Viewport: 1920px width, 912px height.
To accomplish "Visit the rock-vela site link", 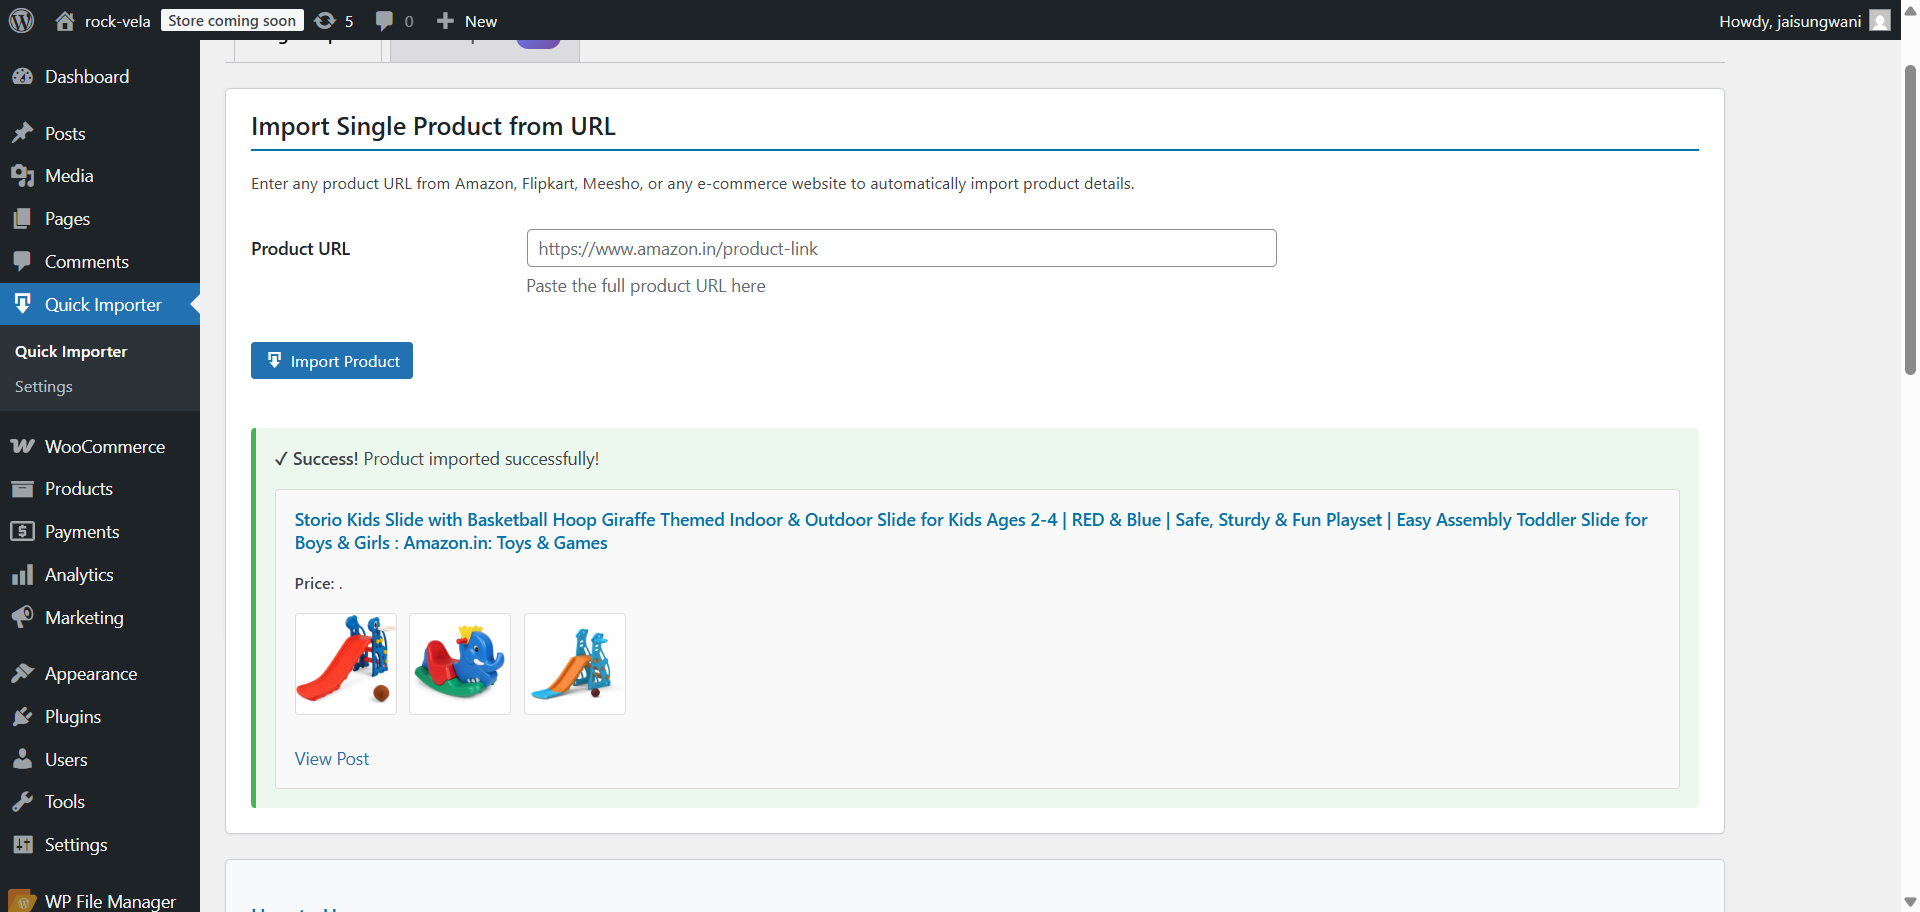I will click(x=117, y=21).
